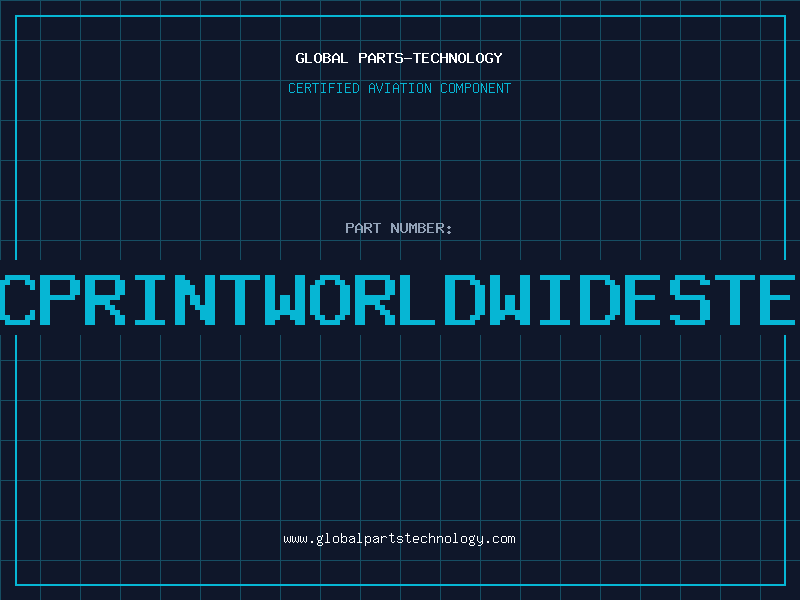Select the large letter P in the part number
The height and width of the screenshot is (600, 800).
(62, 300)
